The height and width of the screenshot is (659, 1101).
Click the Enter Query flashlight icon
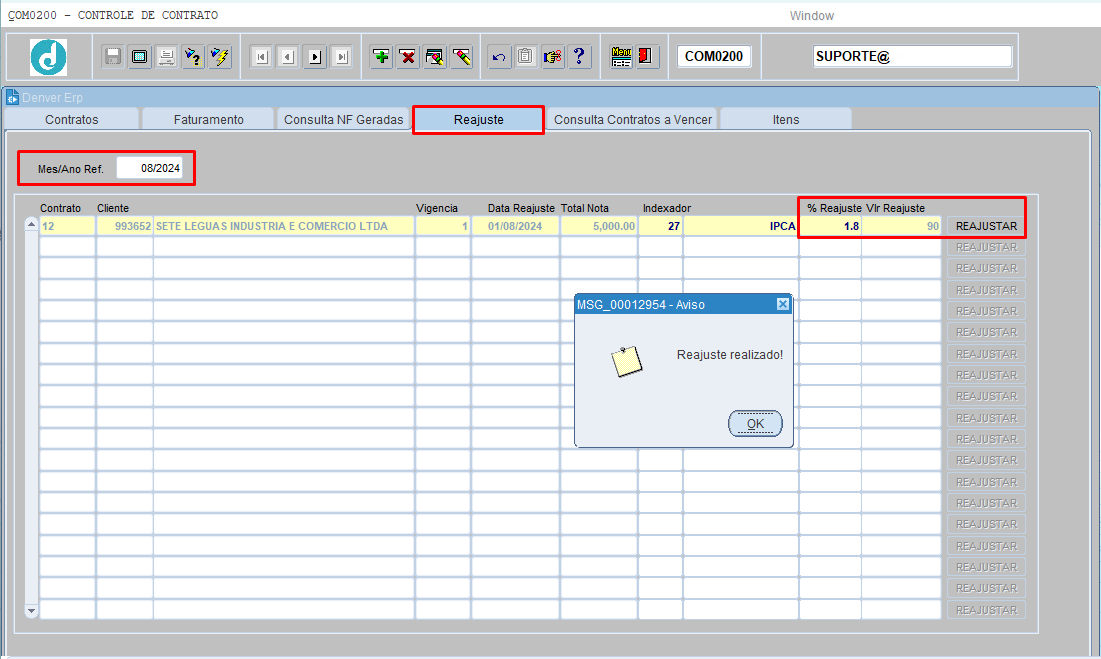click(x=192, y=57)
